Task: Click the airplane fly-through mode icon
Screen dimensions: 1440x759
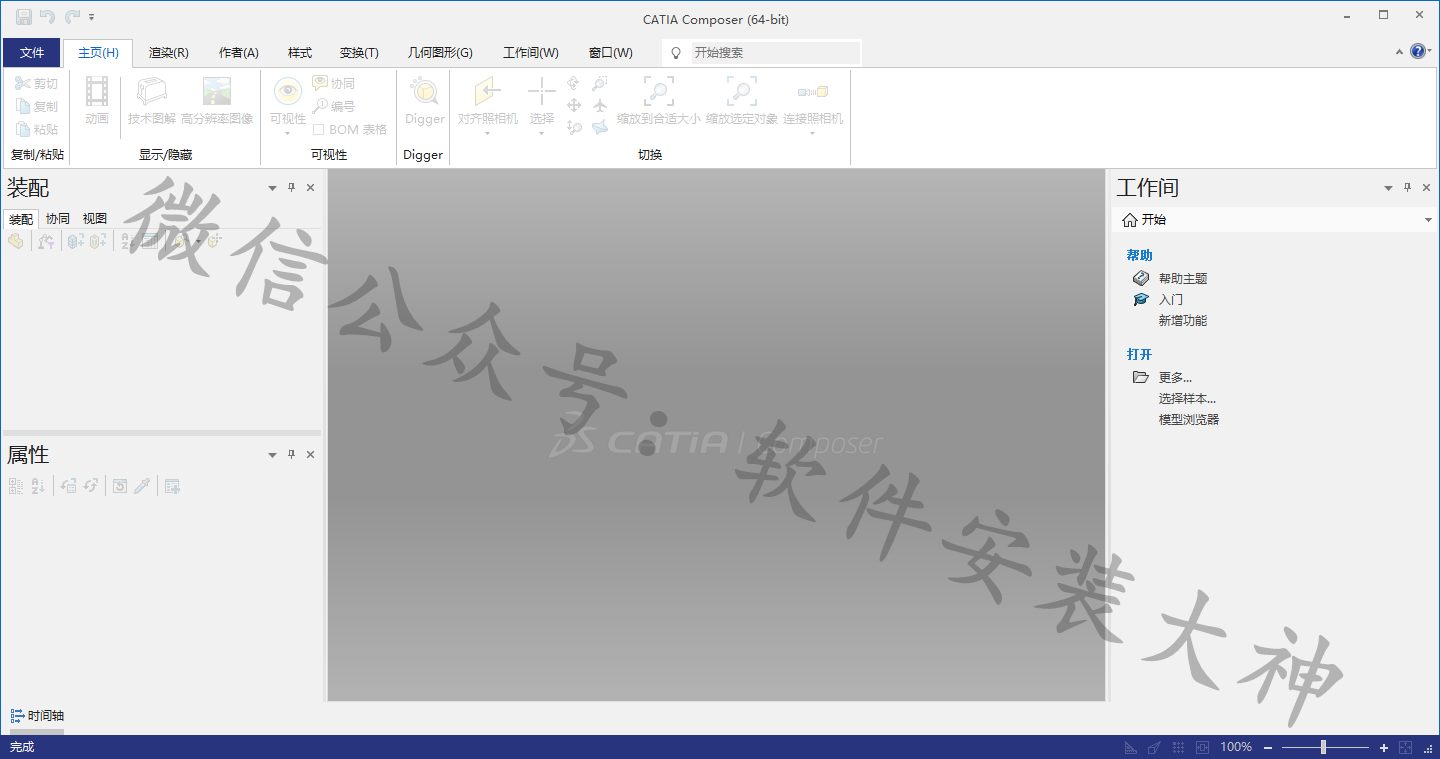Action: (x=600, y=105)
